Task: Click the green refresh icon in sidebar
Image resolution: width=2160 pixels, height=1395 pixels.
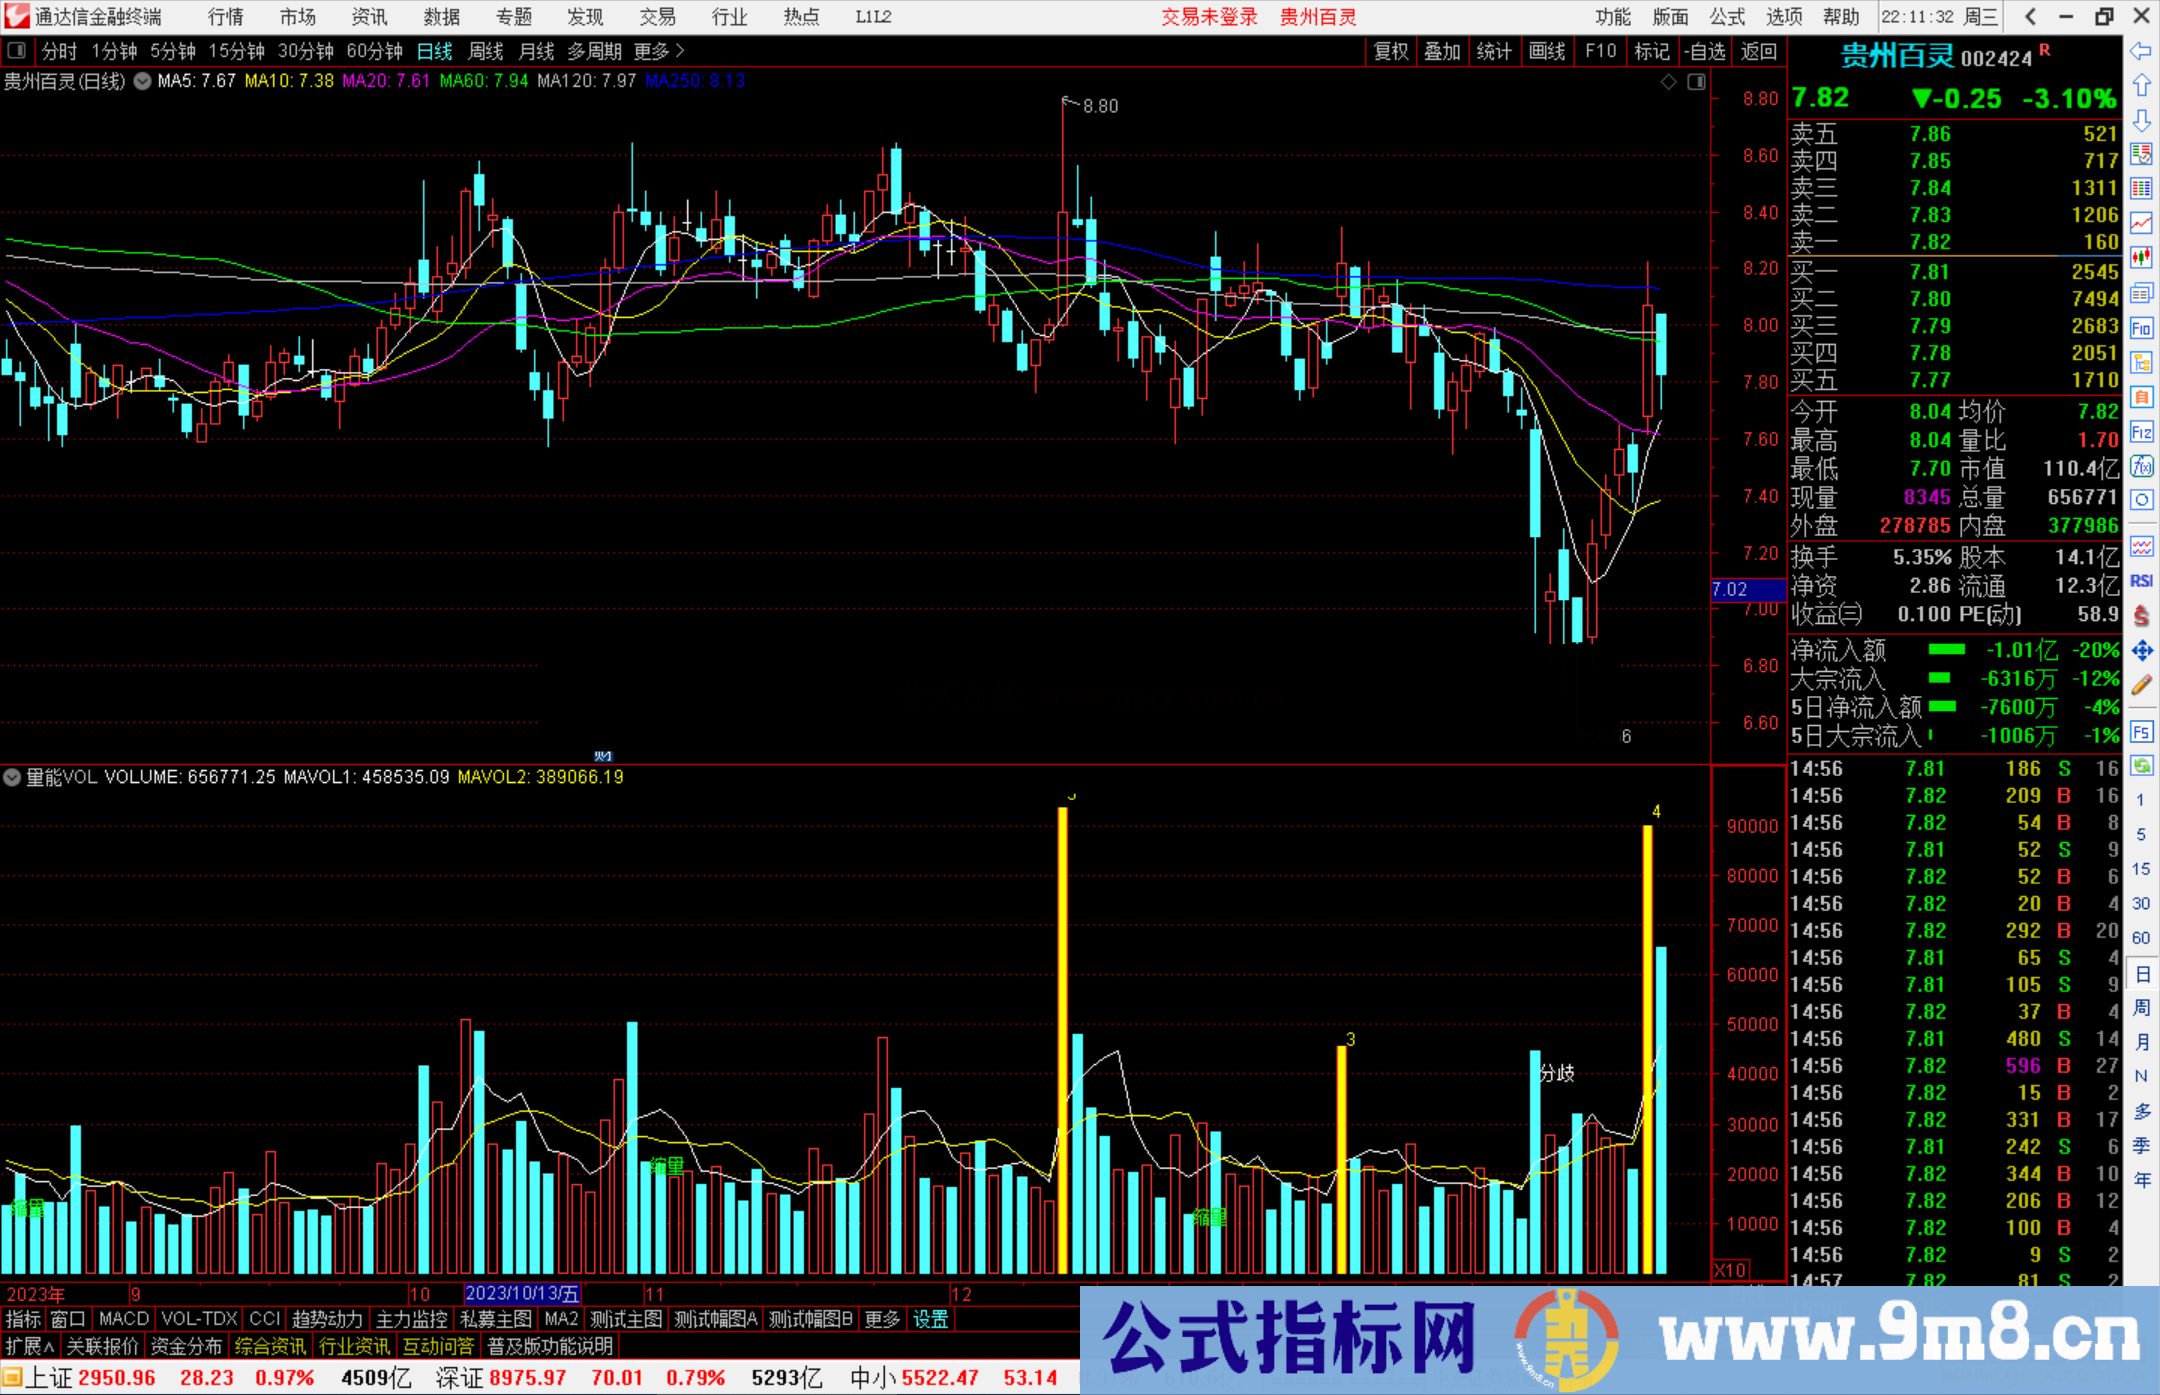Action: click(x=2141, y=766)
